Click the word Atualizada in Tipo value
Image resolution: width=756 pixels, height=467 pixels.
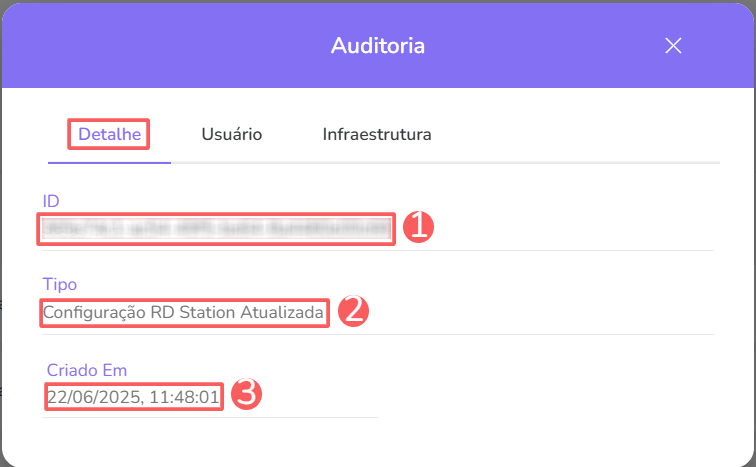(x=282, y=313)
